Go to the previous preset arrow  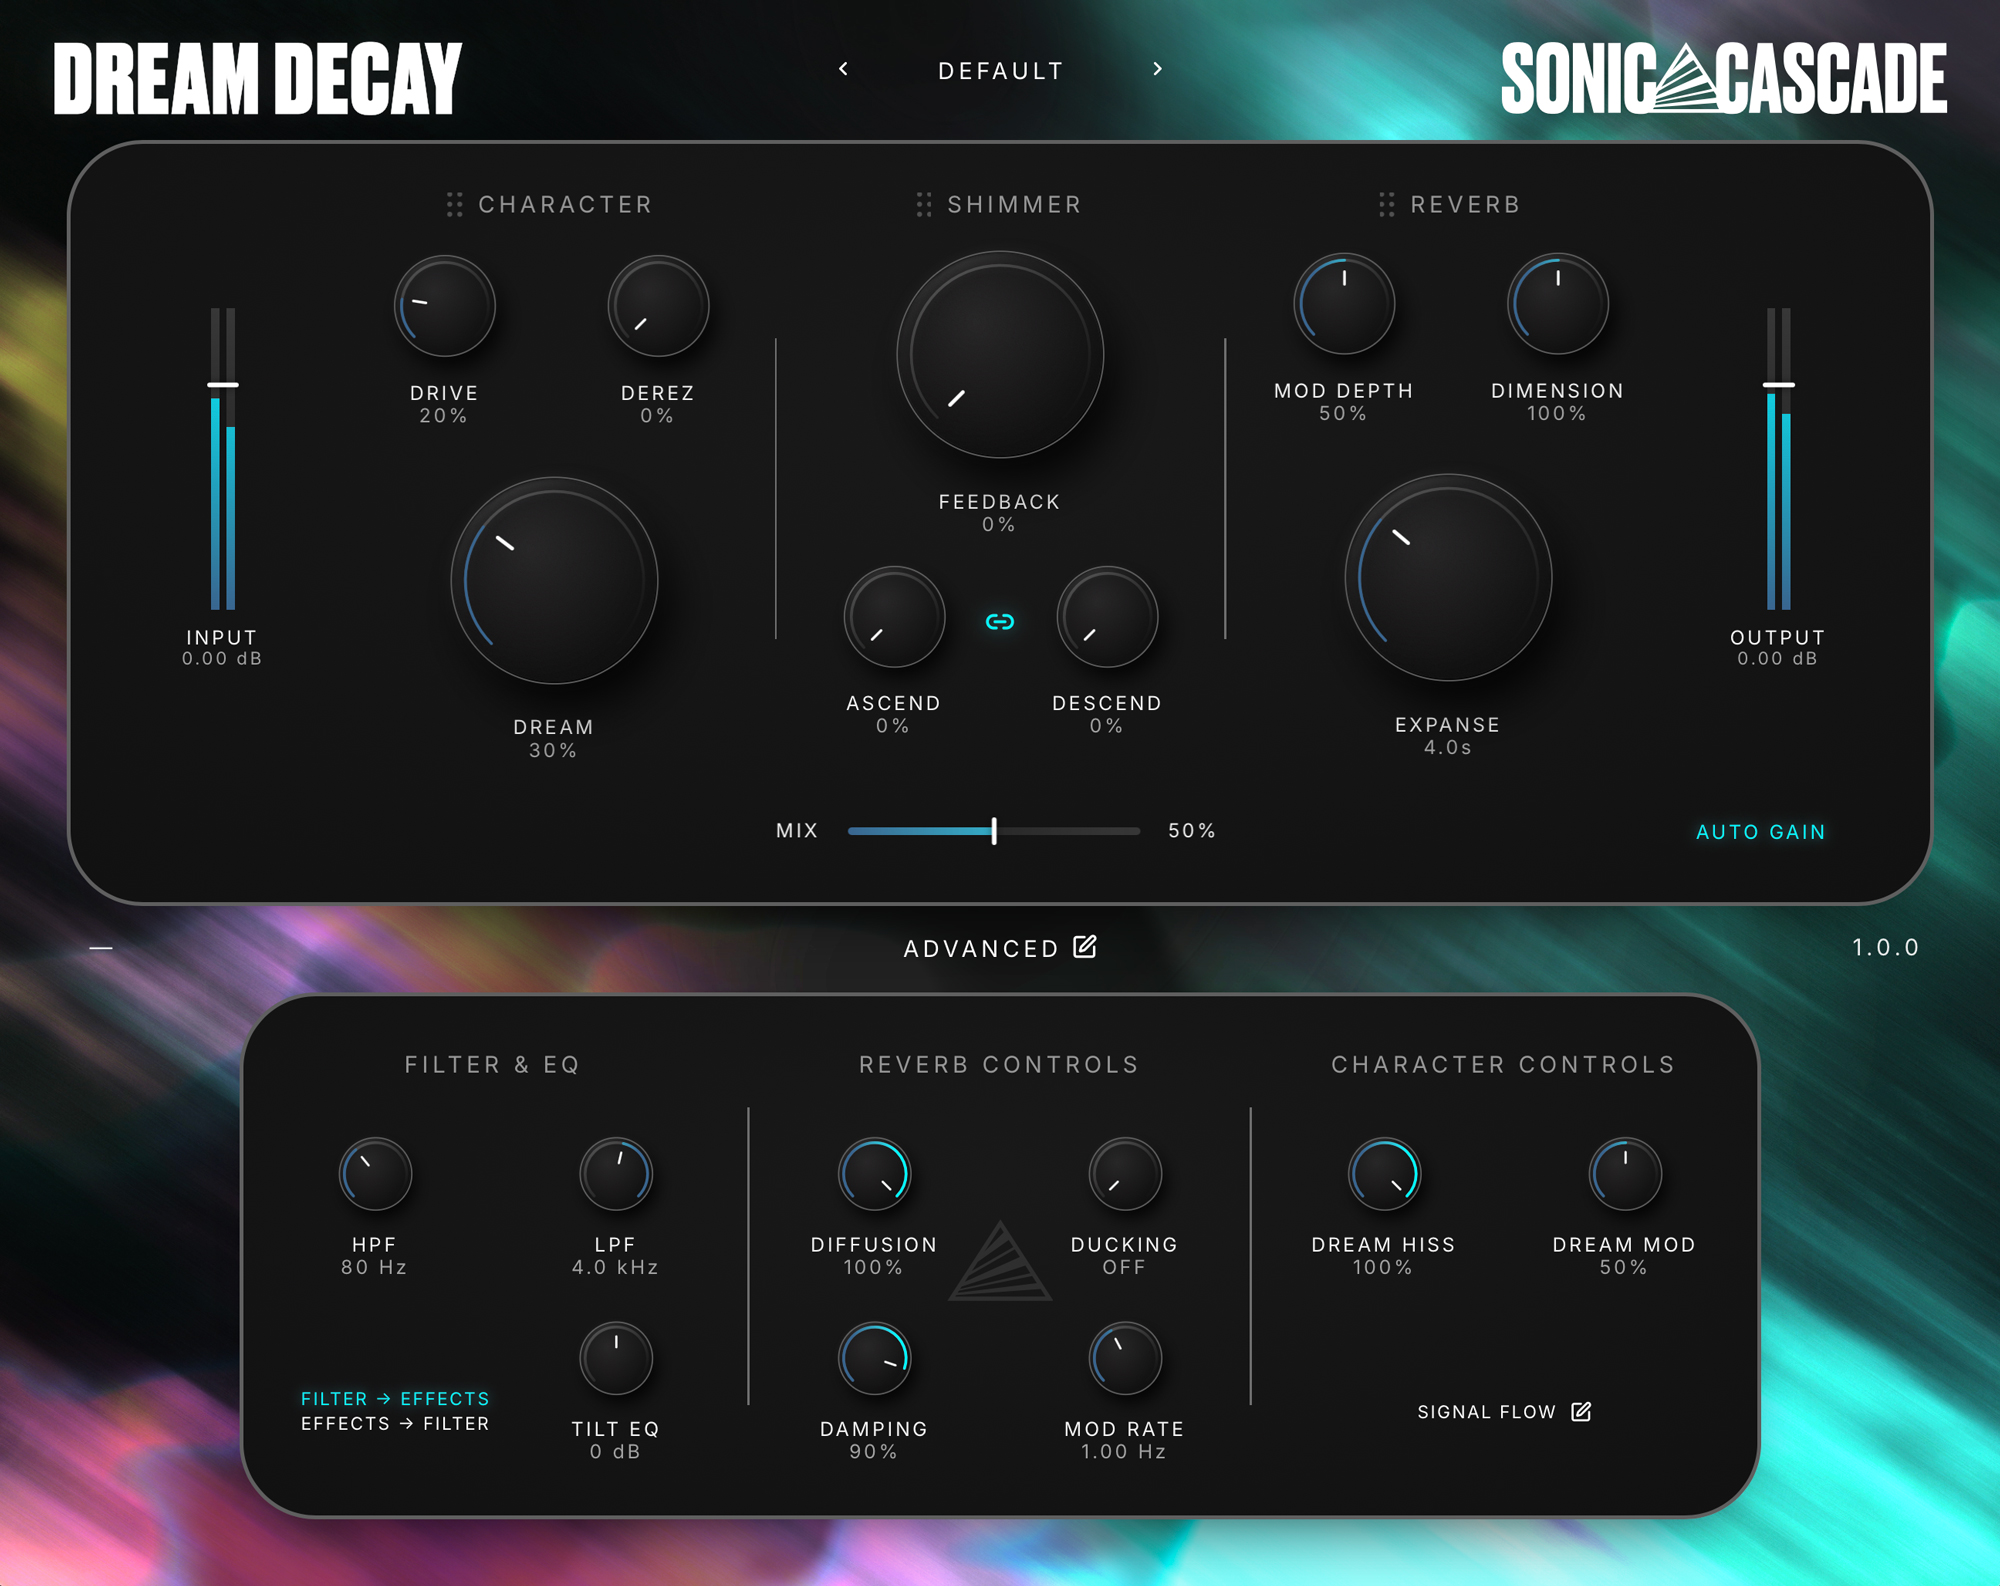(x=844, y=69)
